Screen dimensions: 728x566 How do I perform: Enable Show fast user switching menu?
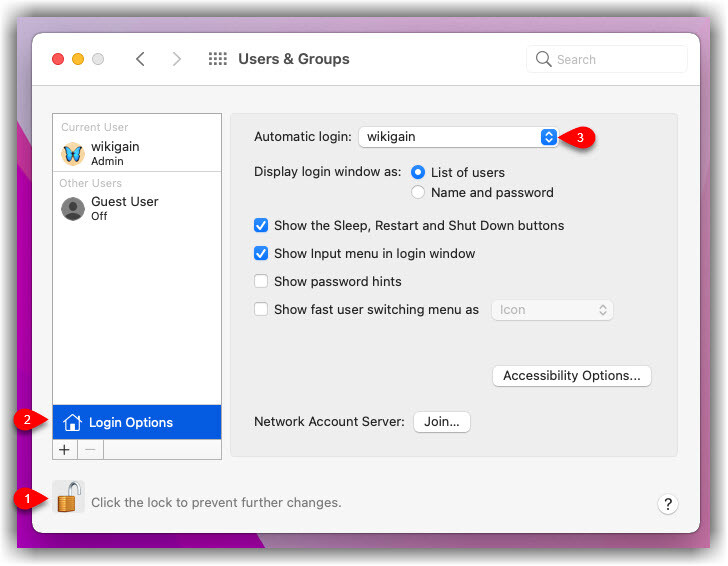coord(261,310)
